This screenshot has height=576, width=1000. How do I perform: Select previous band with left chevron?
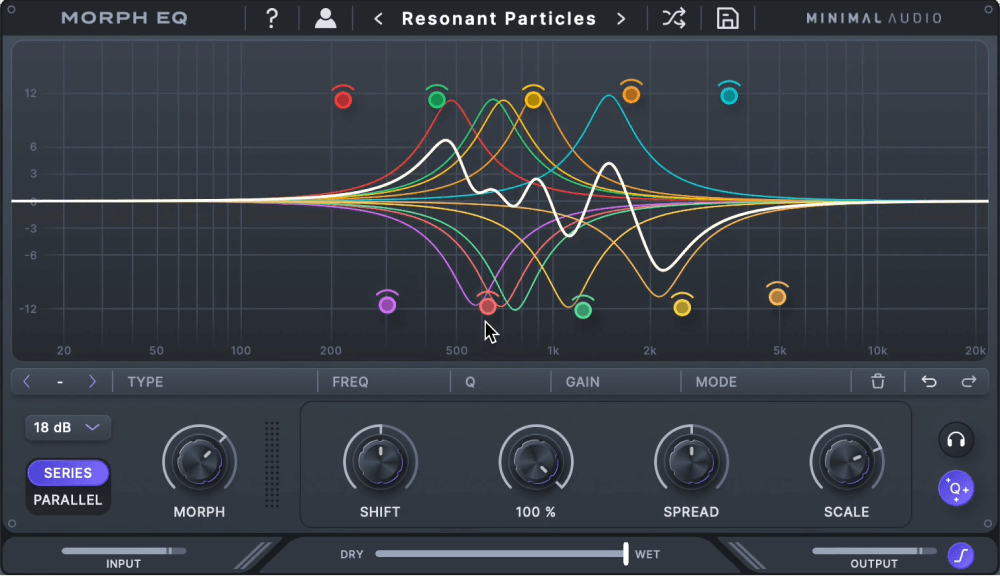(x=27, y=381)
